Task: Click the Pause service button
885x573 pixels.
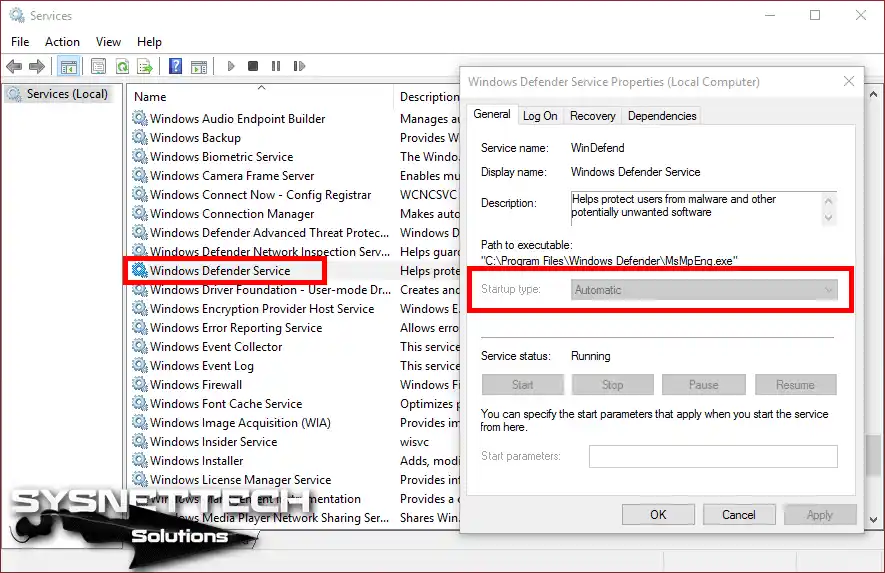Action: click(703, 384)
